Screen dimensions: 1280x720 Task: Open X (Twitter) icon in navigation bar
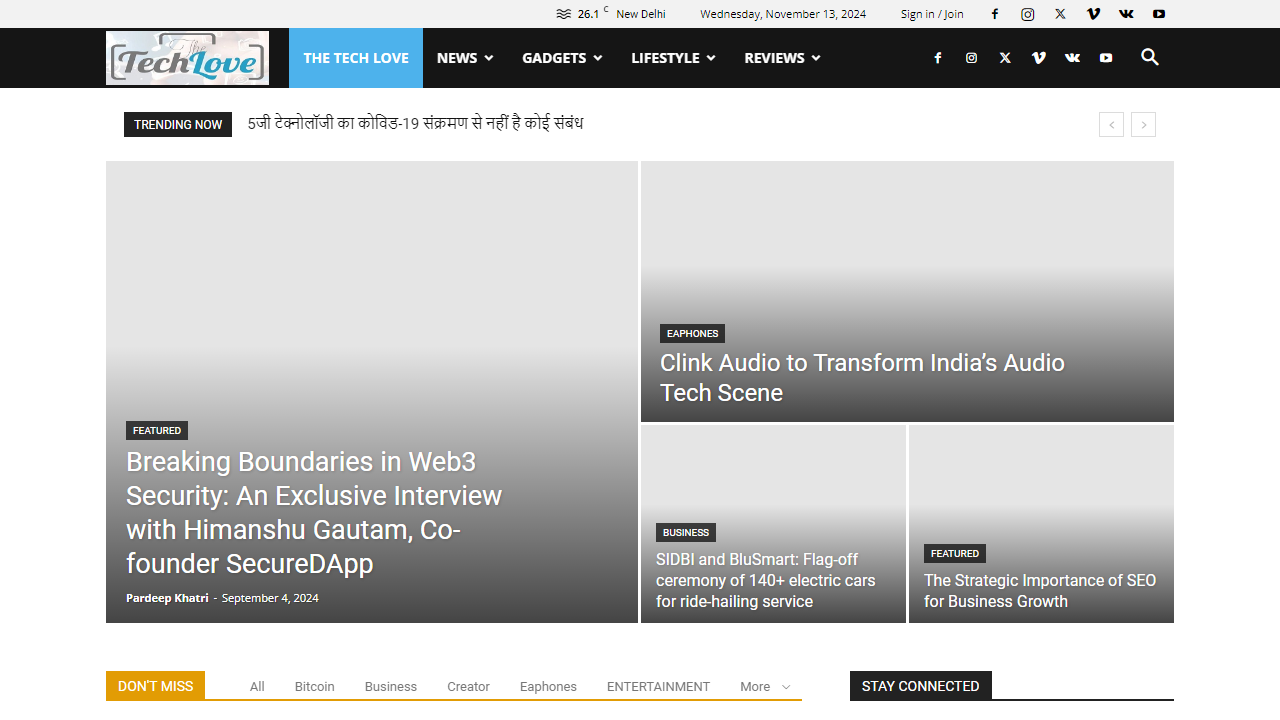click(x=1005, y=58)
